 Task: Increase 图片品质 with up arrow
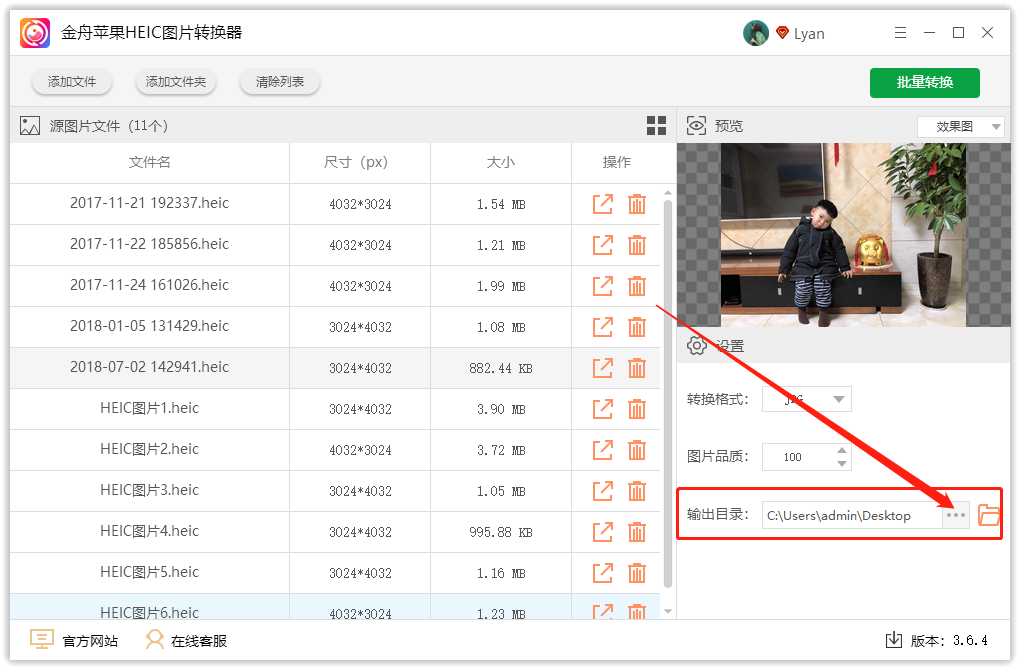coord(842,450)
